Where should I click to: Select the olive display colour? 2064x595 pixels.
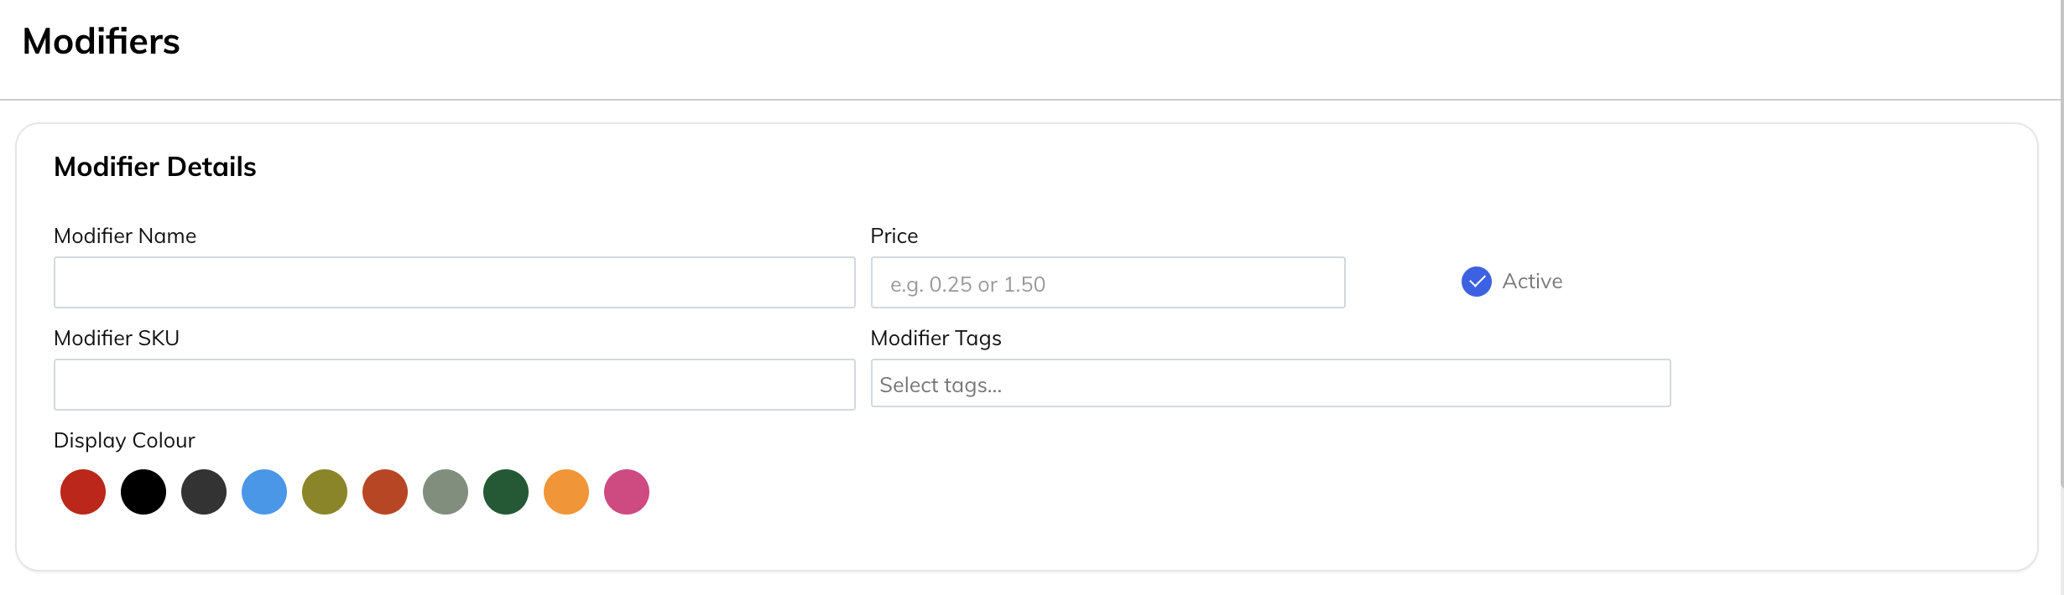pyautogui.click(x=325, y=492)
